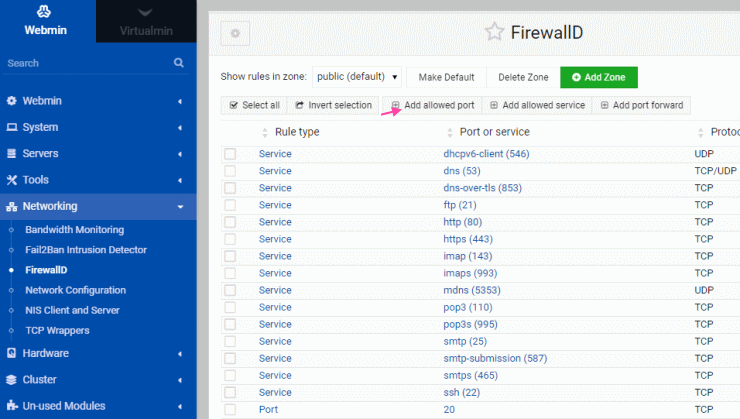Click the Tools wrench icon
This screenshot has height=419, width=740.
click(x=11, y=180)
